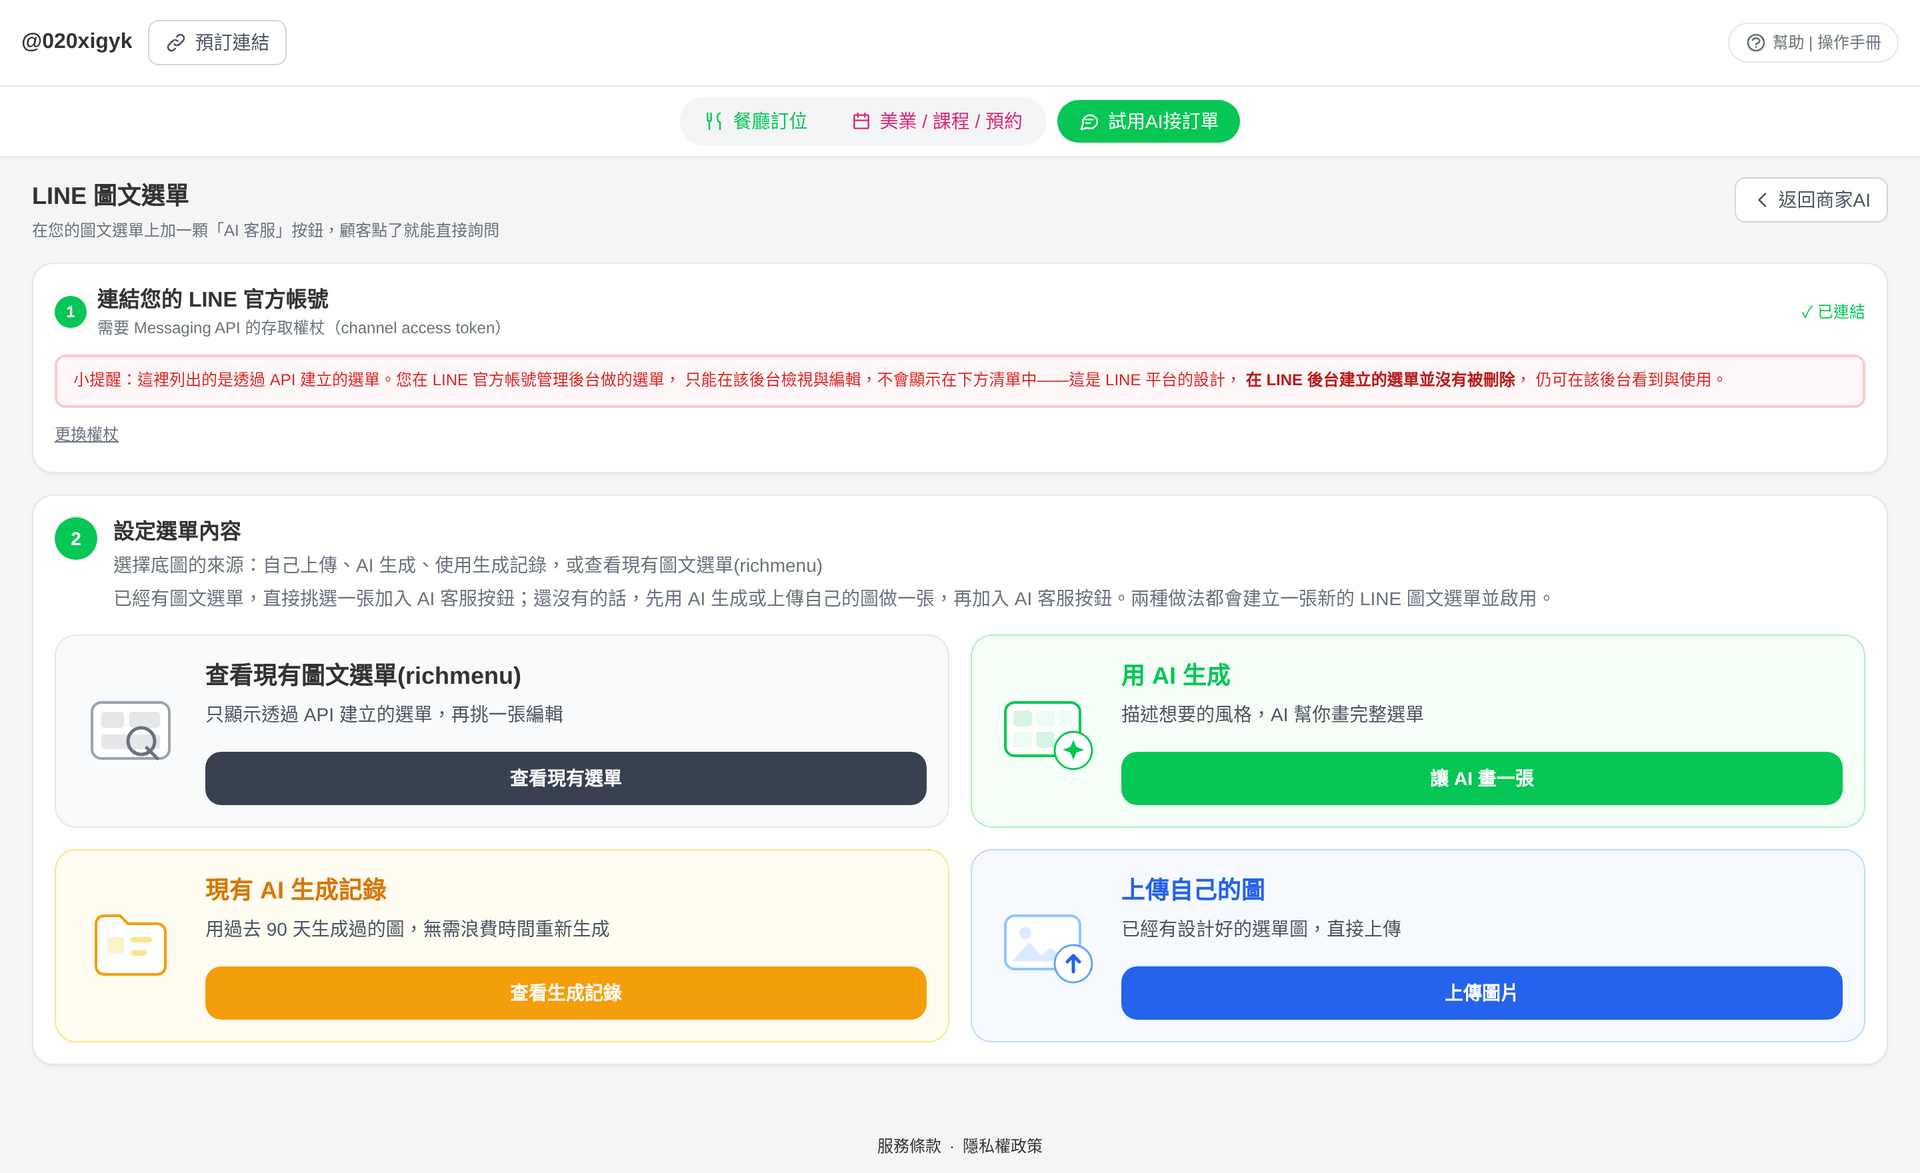Click the 查看現有圖文選單(richmenu) heading
Image resolution: width=1920 pixels, height=1173 pixels.
click(363, 676)
